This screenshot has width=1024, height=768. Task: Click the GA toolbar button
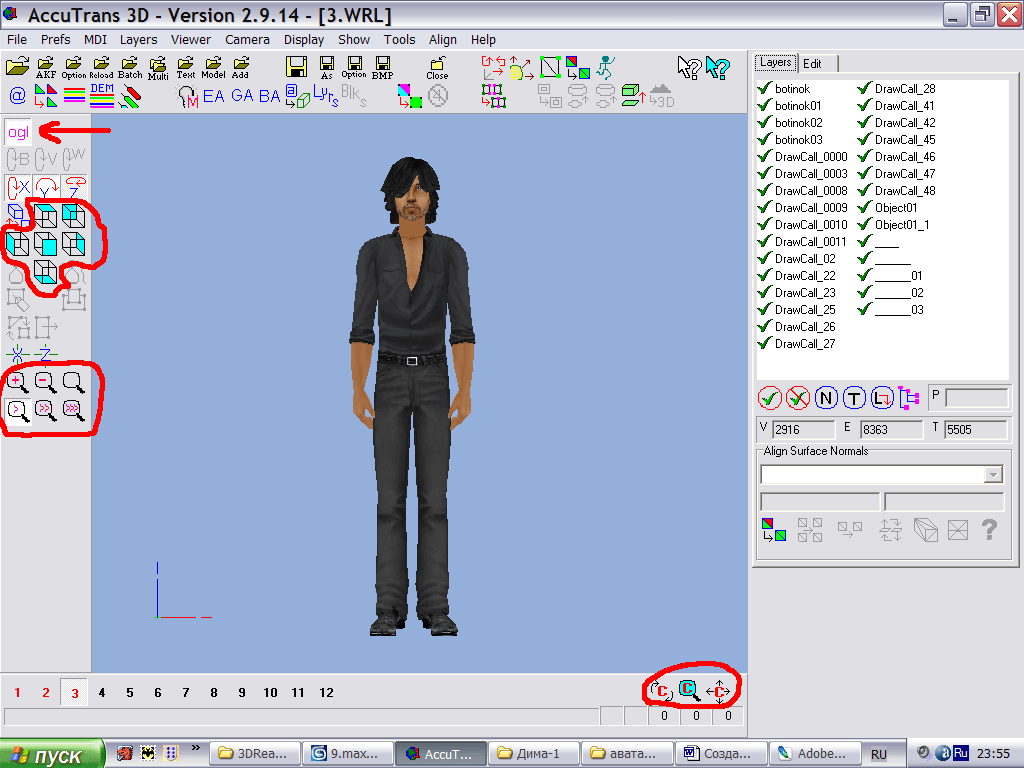tap(242, 96)
